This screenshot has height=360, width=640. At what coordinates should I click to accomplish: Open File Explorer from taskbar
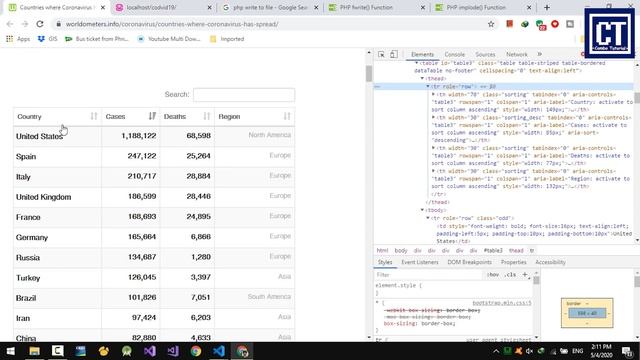[34, 351]
